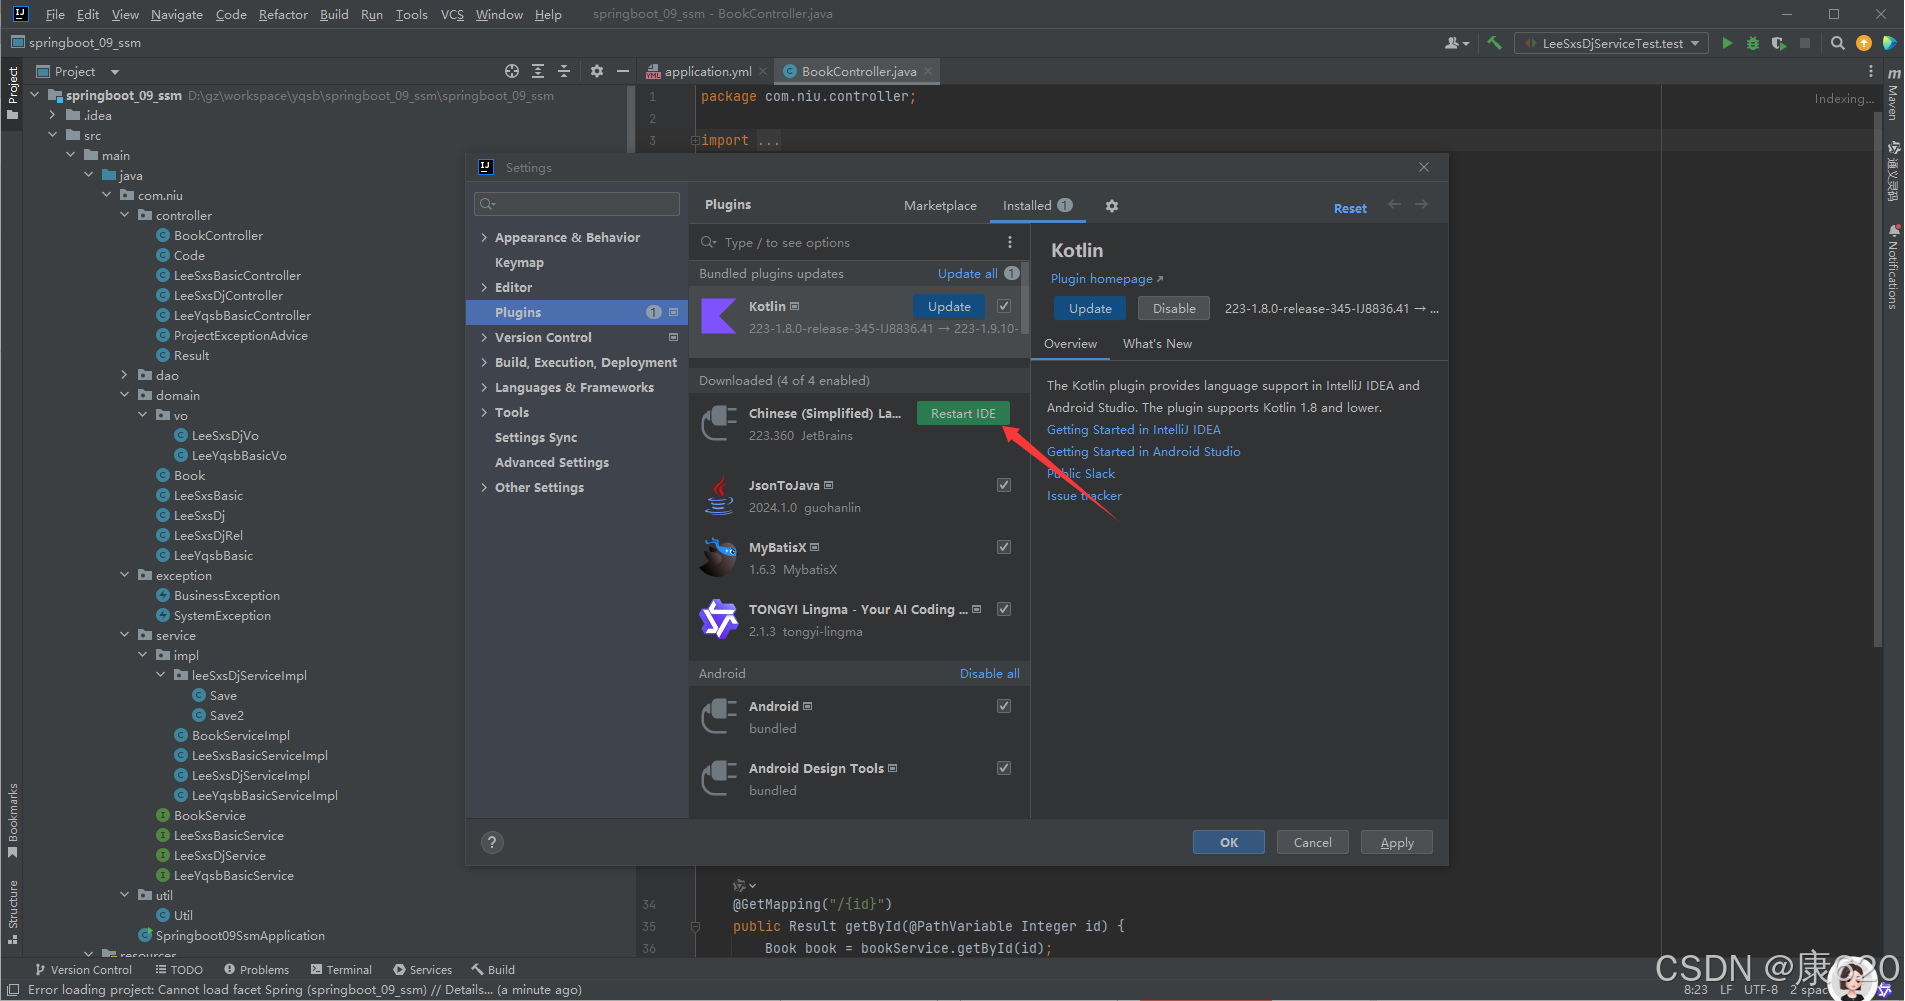This screenshot has height=1001, width=1905.
Task: Expand Other Settings section
Action: [x=484, y=487]
